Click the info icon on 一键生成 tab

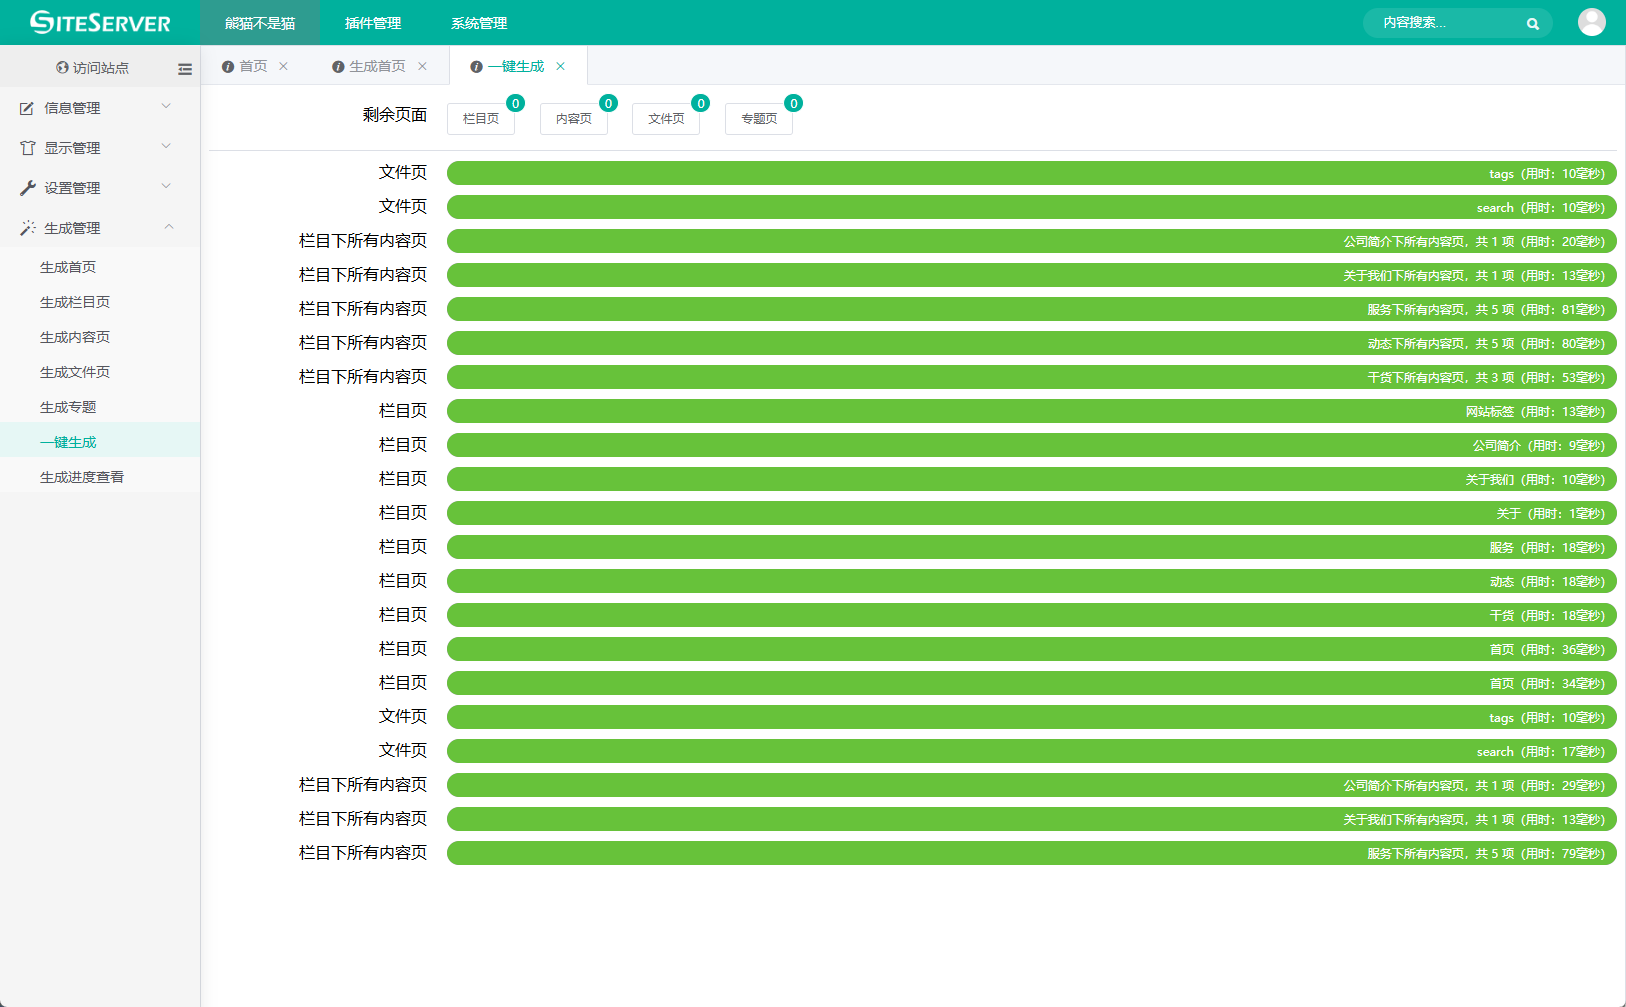click(x=476, y=66)
